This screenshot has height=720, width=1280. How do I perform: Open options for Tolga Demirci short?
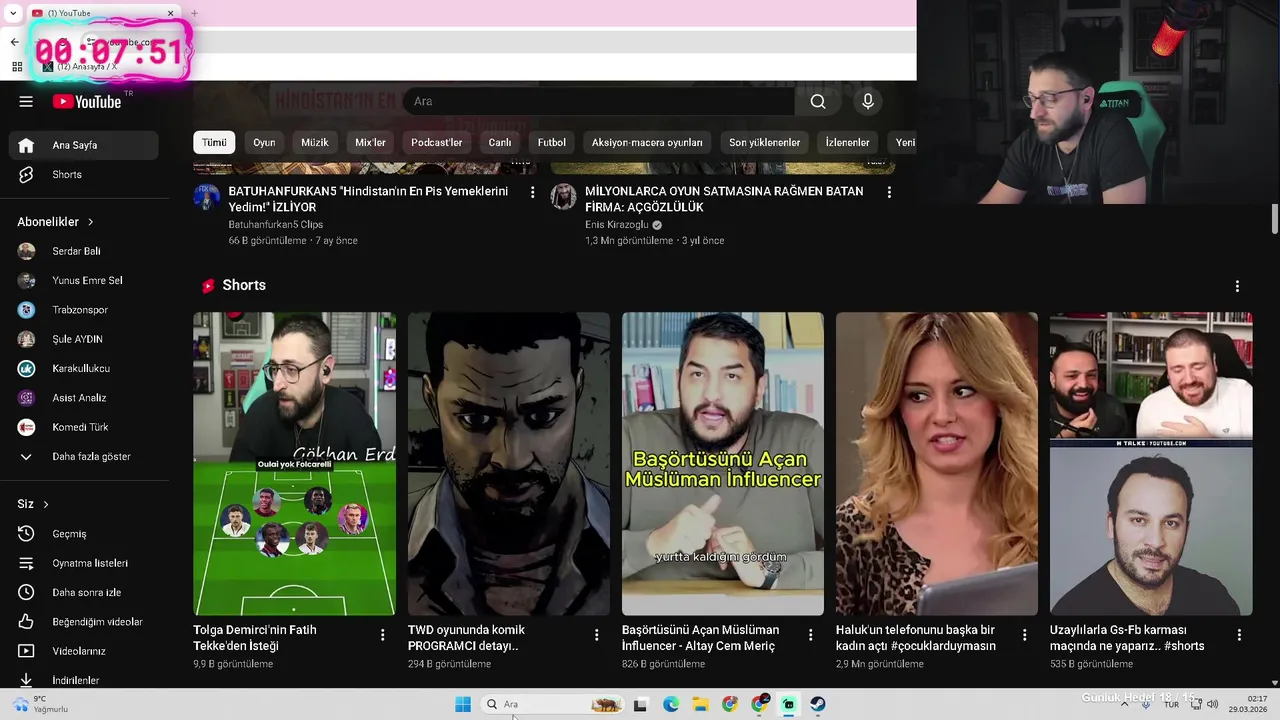[382, 635]
